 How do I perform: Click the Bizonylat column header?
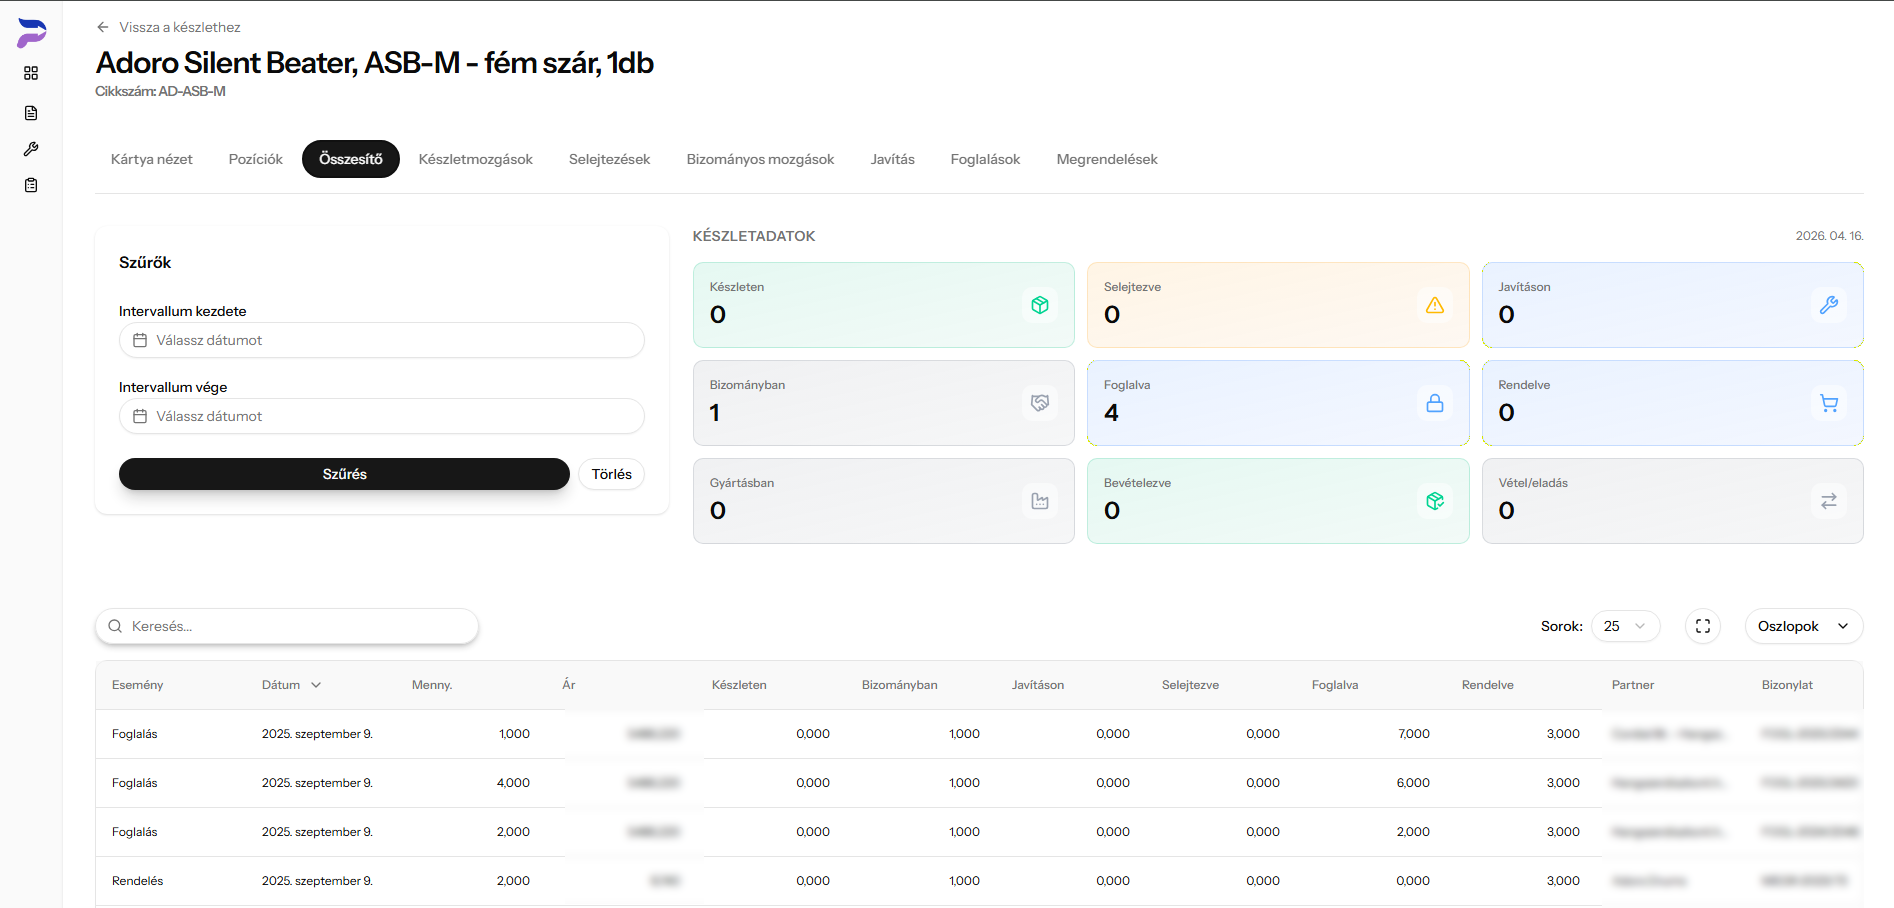(x=1787, y=685)
